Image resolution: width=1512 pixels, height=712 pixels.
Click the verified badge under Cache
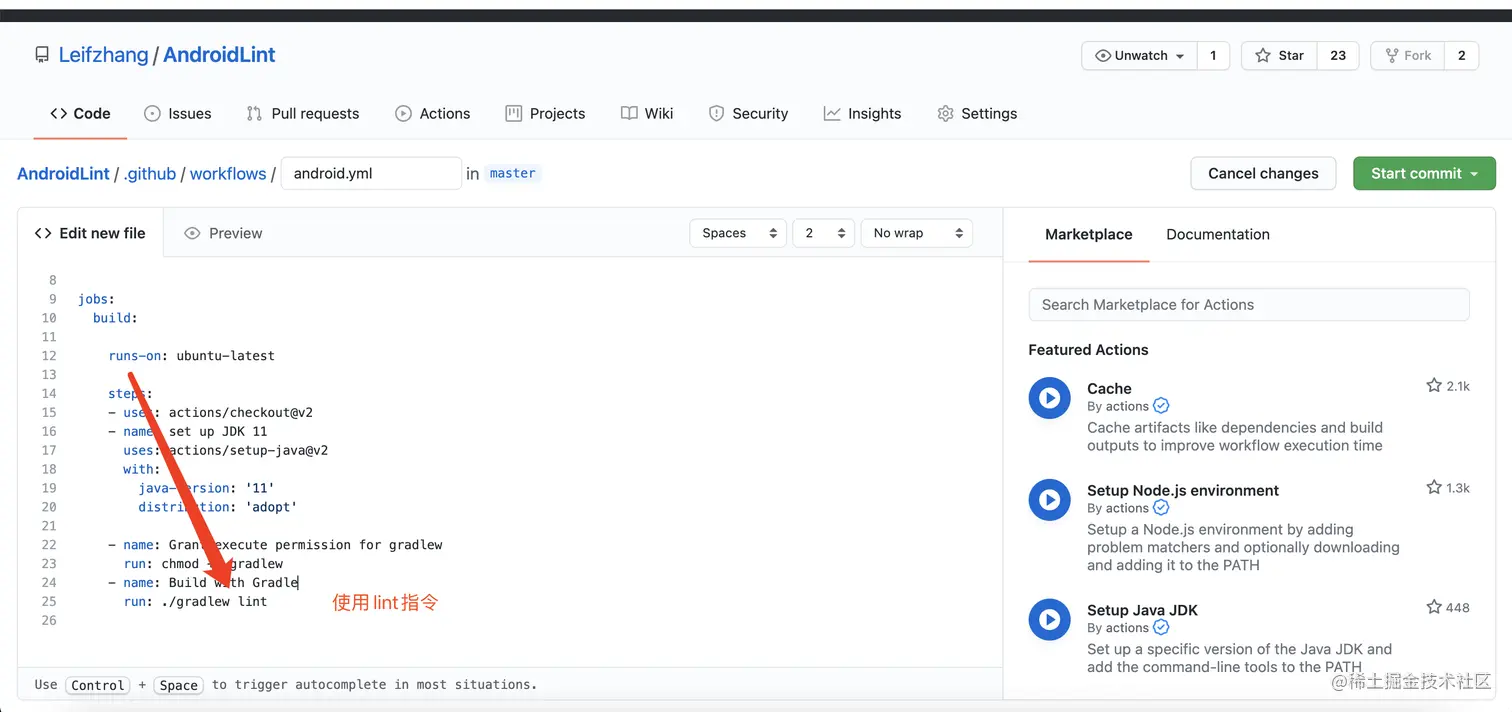(x=1161, y=406)
